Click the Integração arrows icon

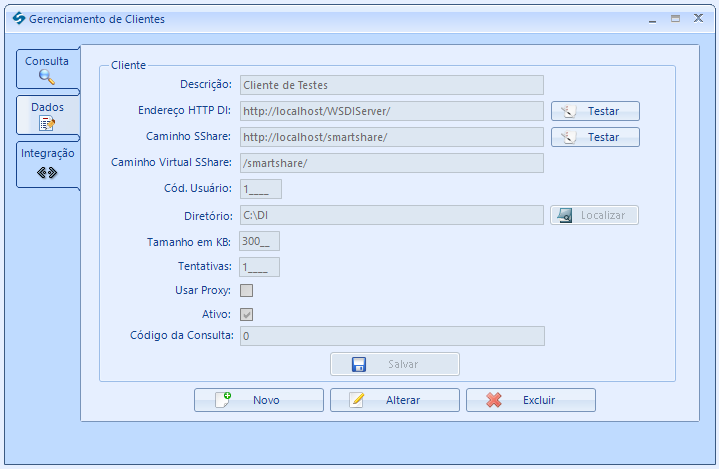coord(47,173)
